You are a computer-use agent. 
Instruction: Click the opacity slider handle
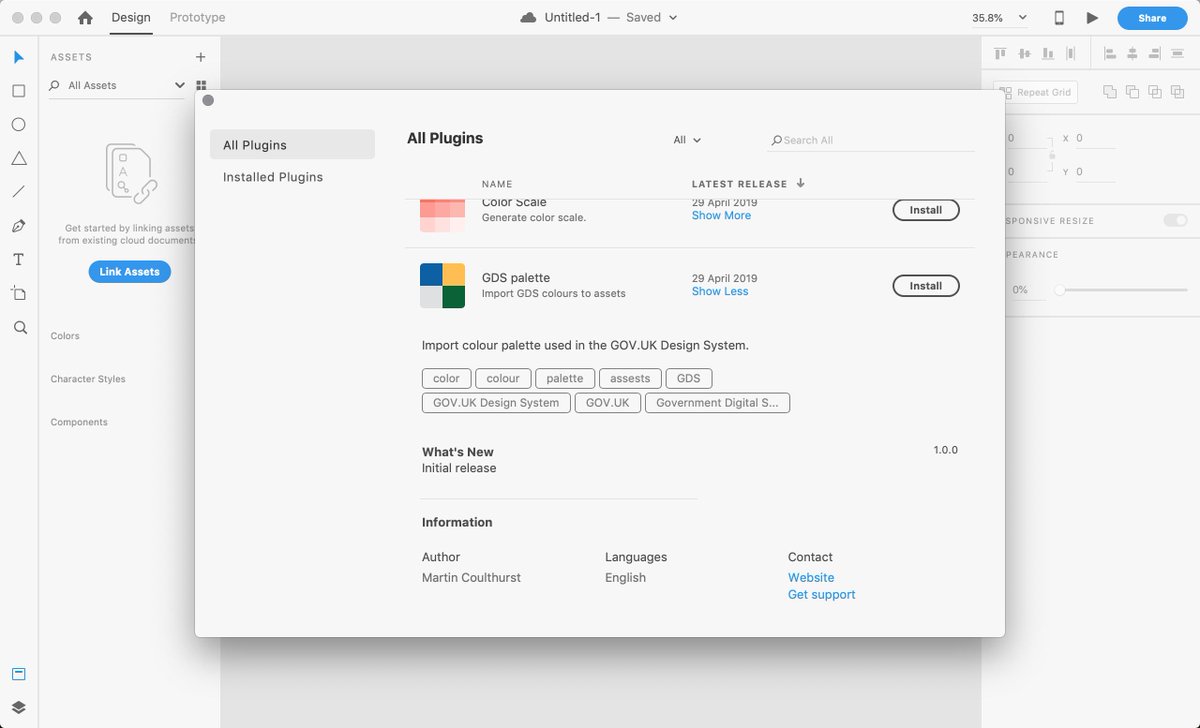pos(1059,290)
